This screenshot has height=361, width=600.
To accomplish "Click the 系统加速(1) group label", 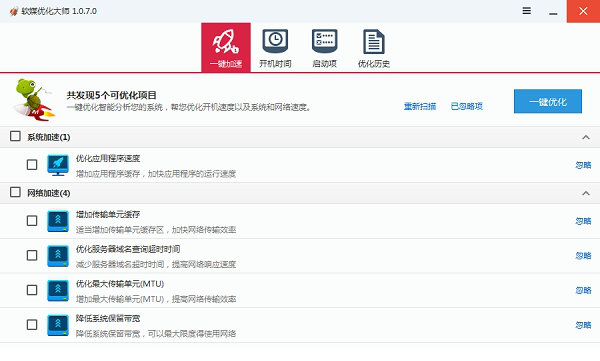I will click(49, 137).
